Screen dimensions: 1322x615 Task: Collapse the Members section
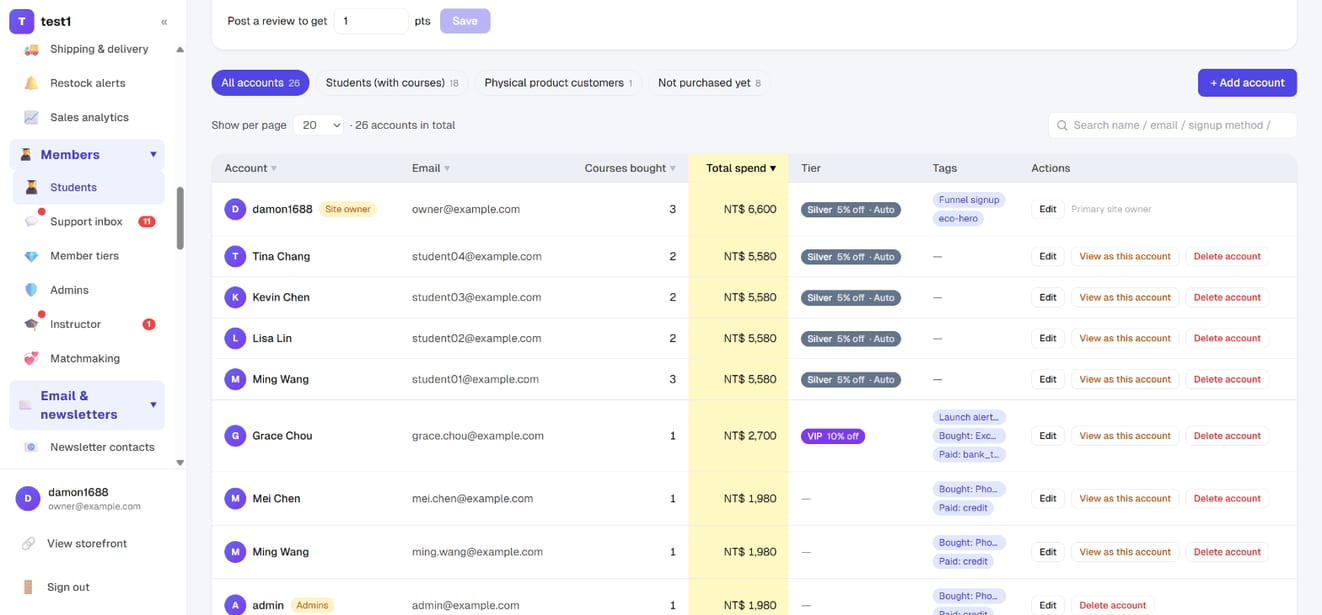click(153, 154)
